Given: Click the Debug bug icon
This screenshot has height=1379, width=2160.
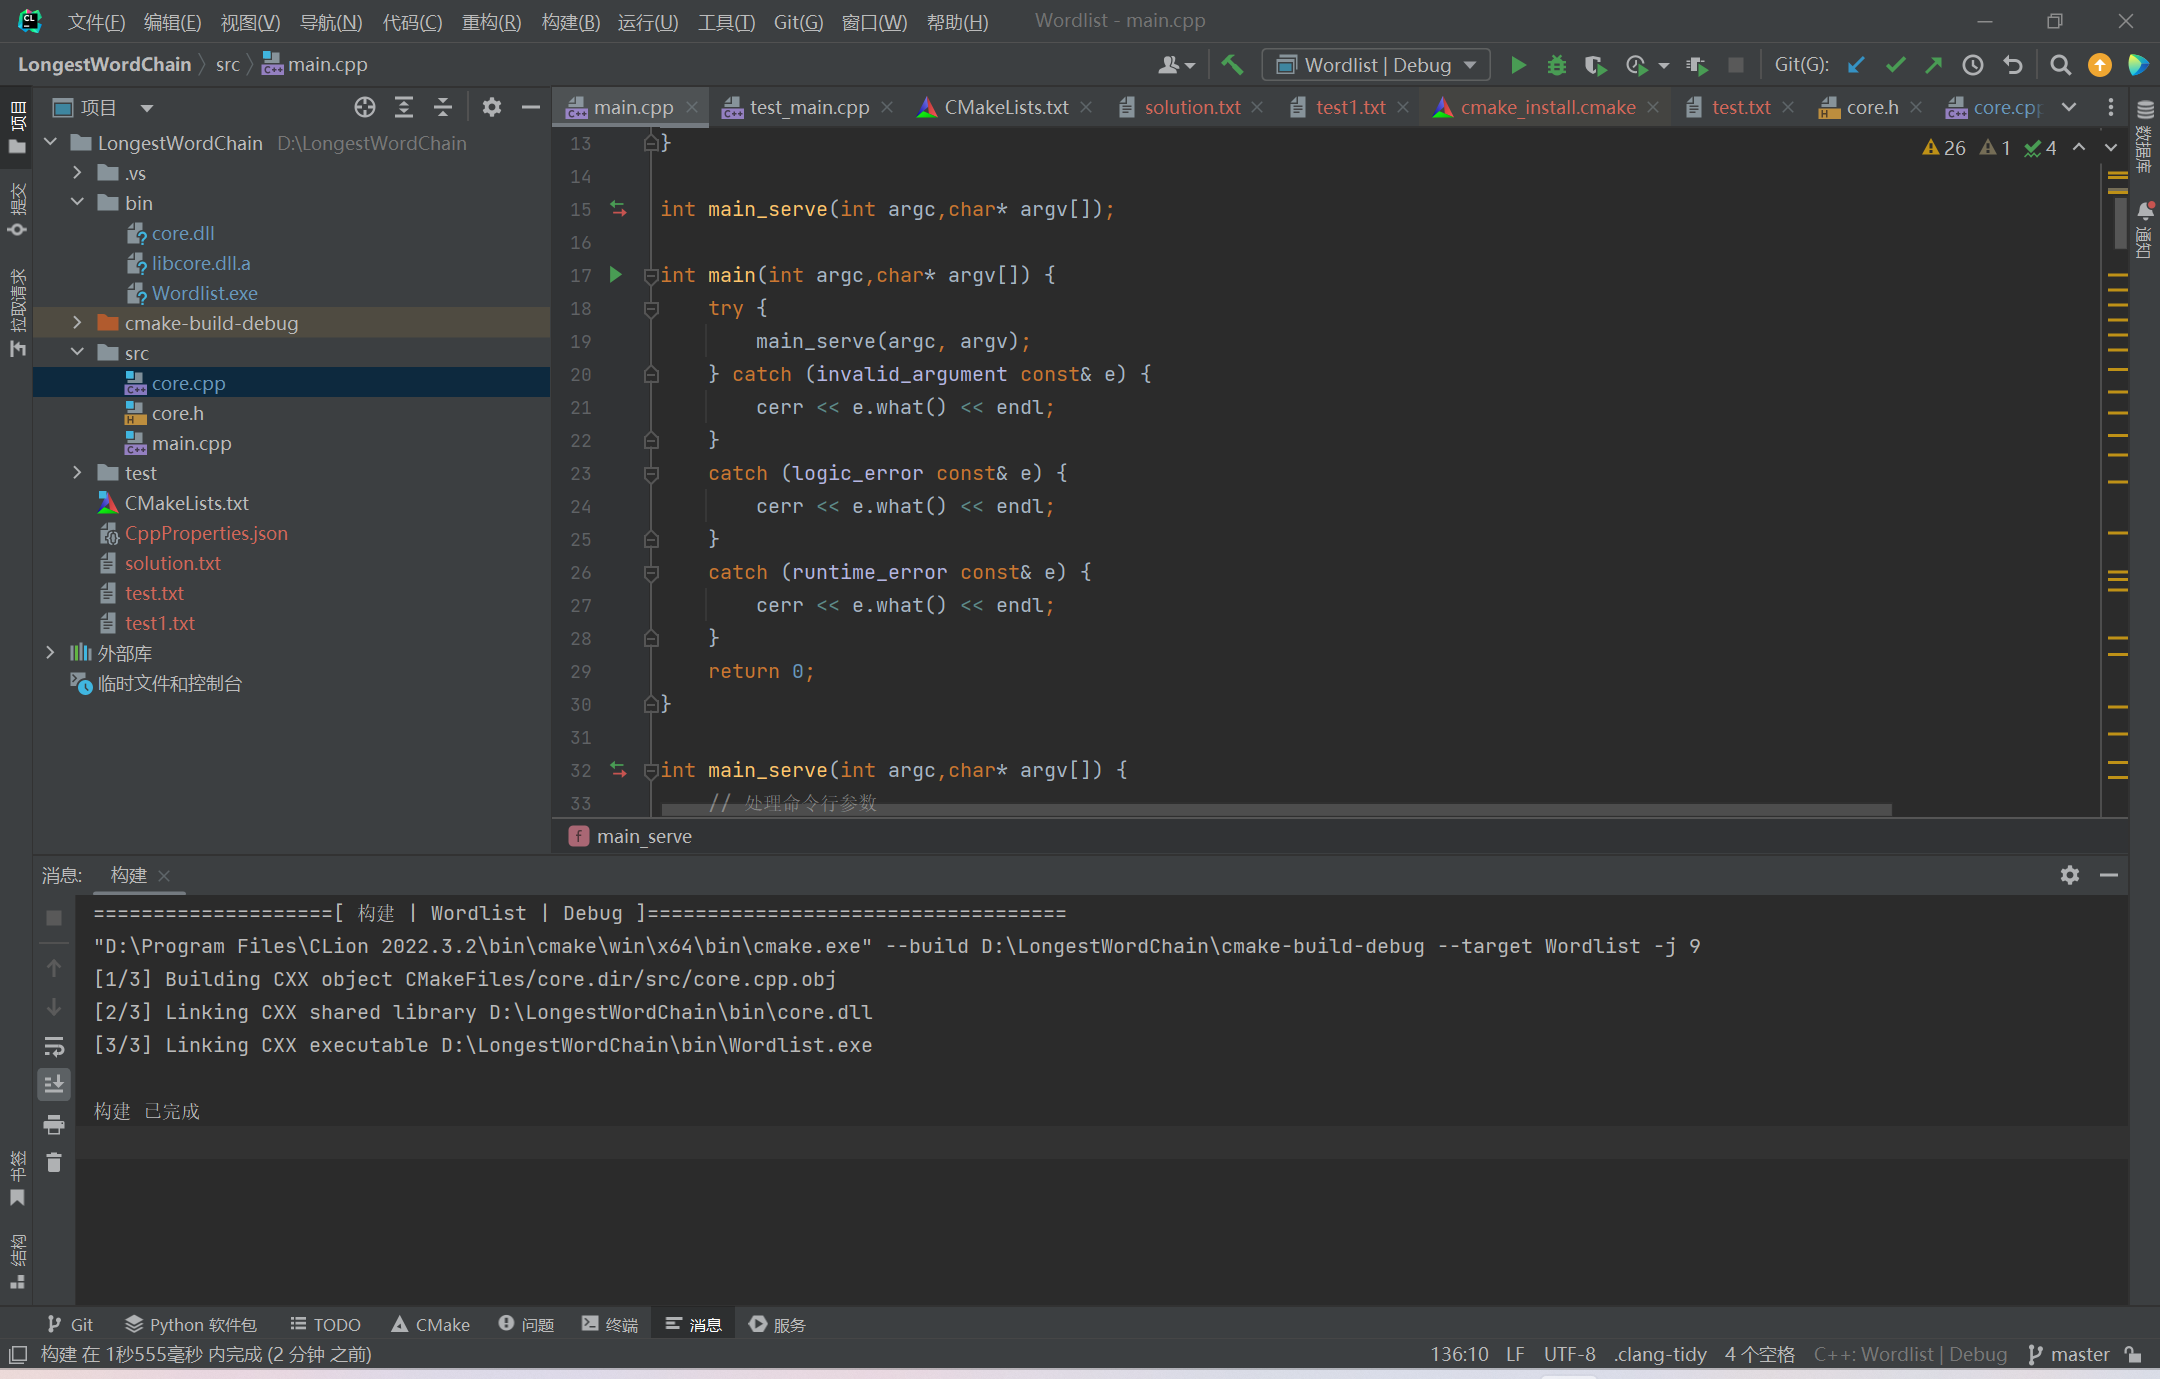Looking at the screenshot, I should click(x=1556, y=65).
